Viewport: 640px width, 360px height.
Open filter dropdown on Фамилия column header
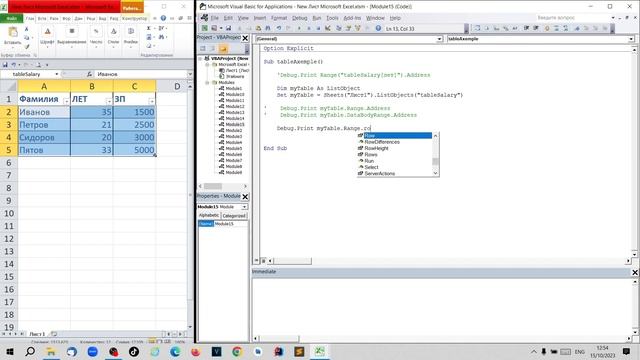click(x=66, y=101)
